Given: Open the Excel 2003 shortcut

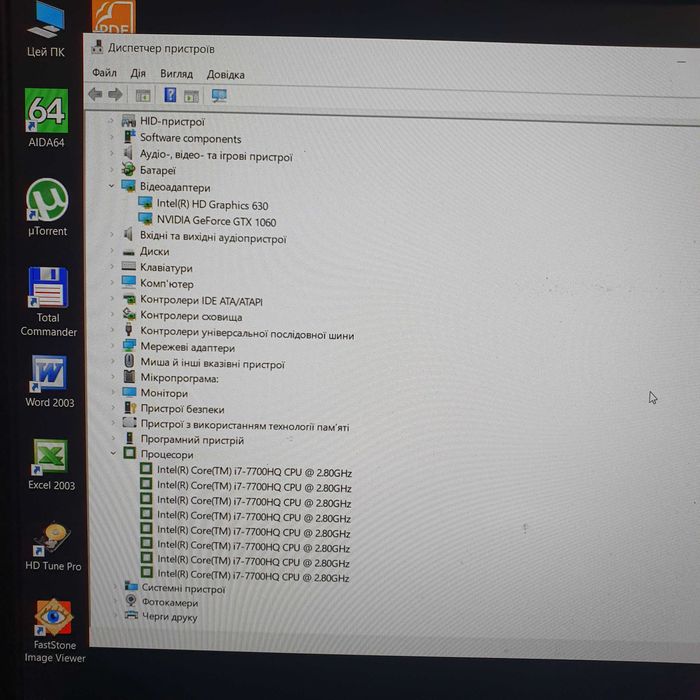Looking at the screenshot, I should tap(51, 465).
